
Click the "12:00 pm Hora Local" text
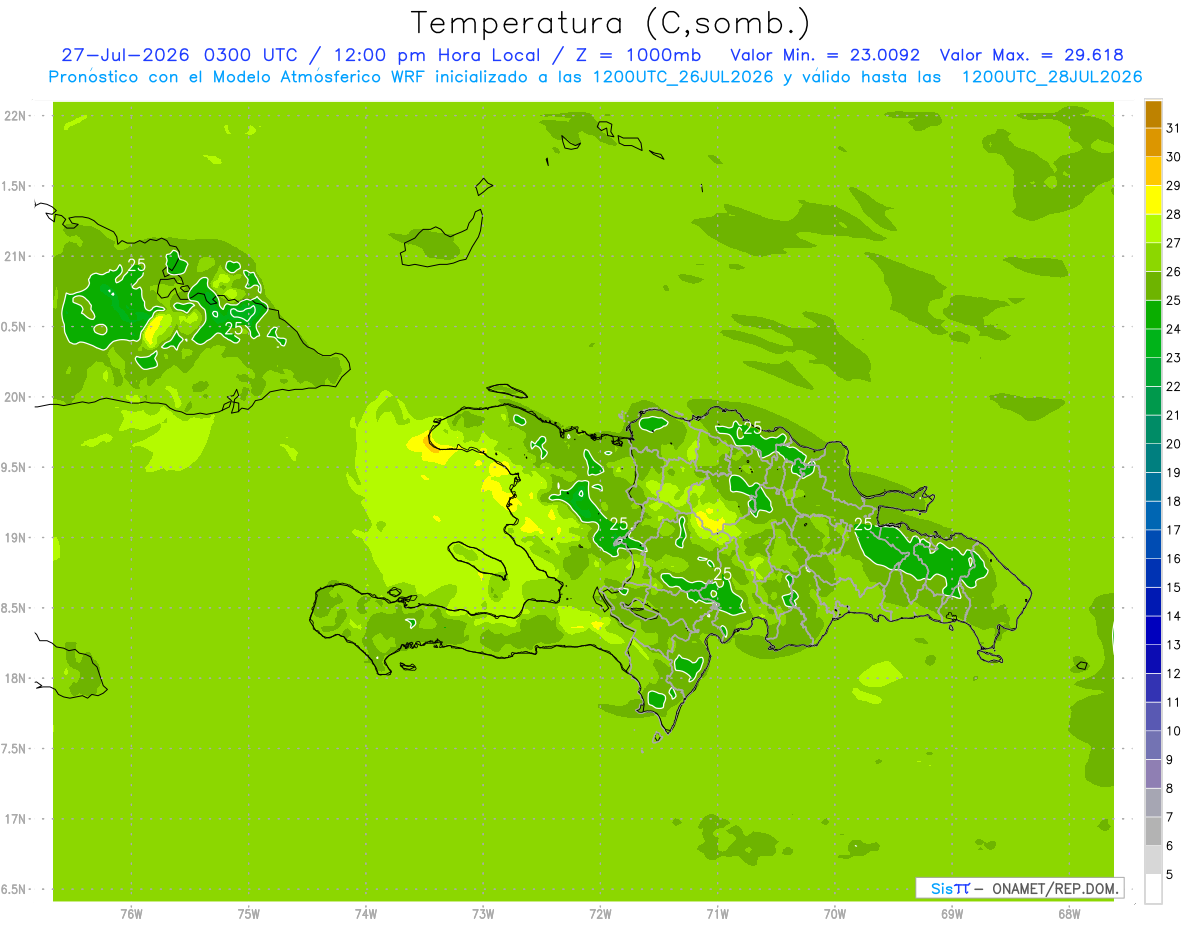[x=432, y=55]
